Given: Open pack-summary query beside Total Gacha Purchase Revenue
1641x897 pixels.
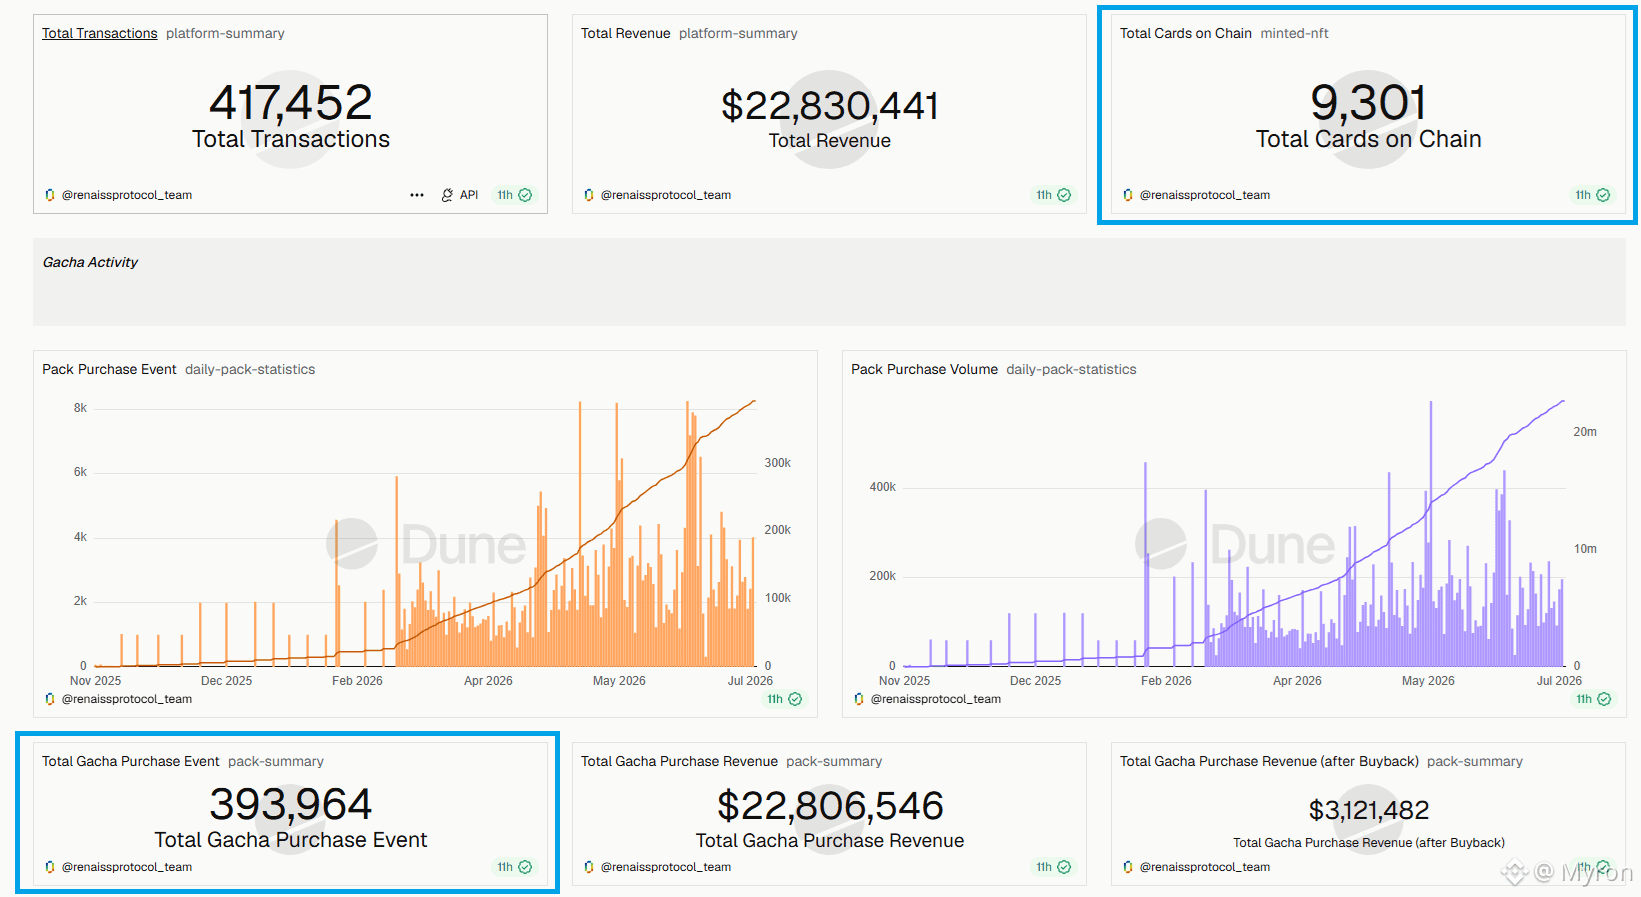Looking at the screenshot, I should pyautogui.click(x=834, y=761).
